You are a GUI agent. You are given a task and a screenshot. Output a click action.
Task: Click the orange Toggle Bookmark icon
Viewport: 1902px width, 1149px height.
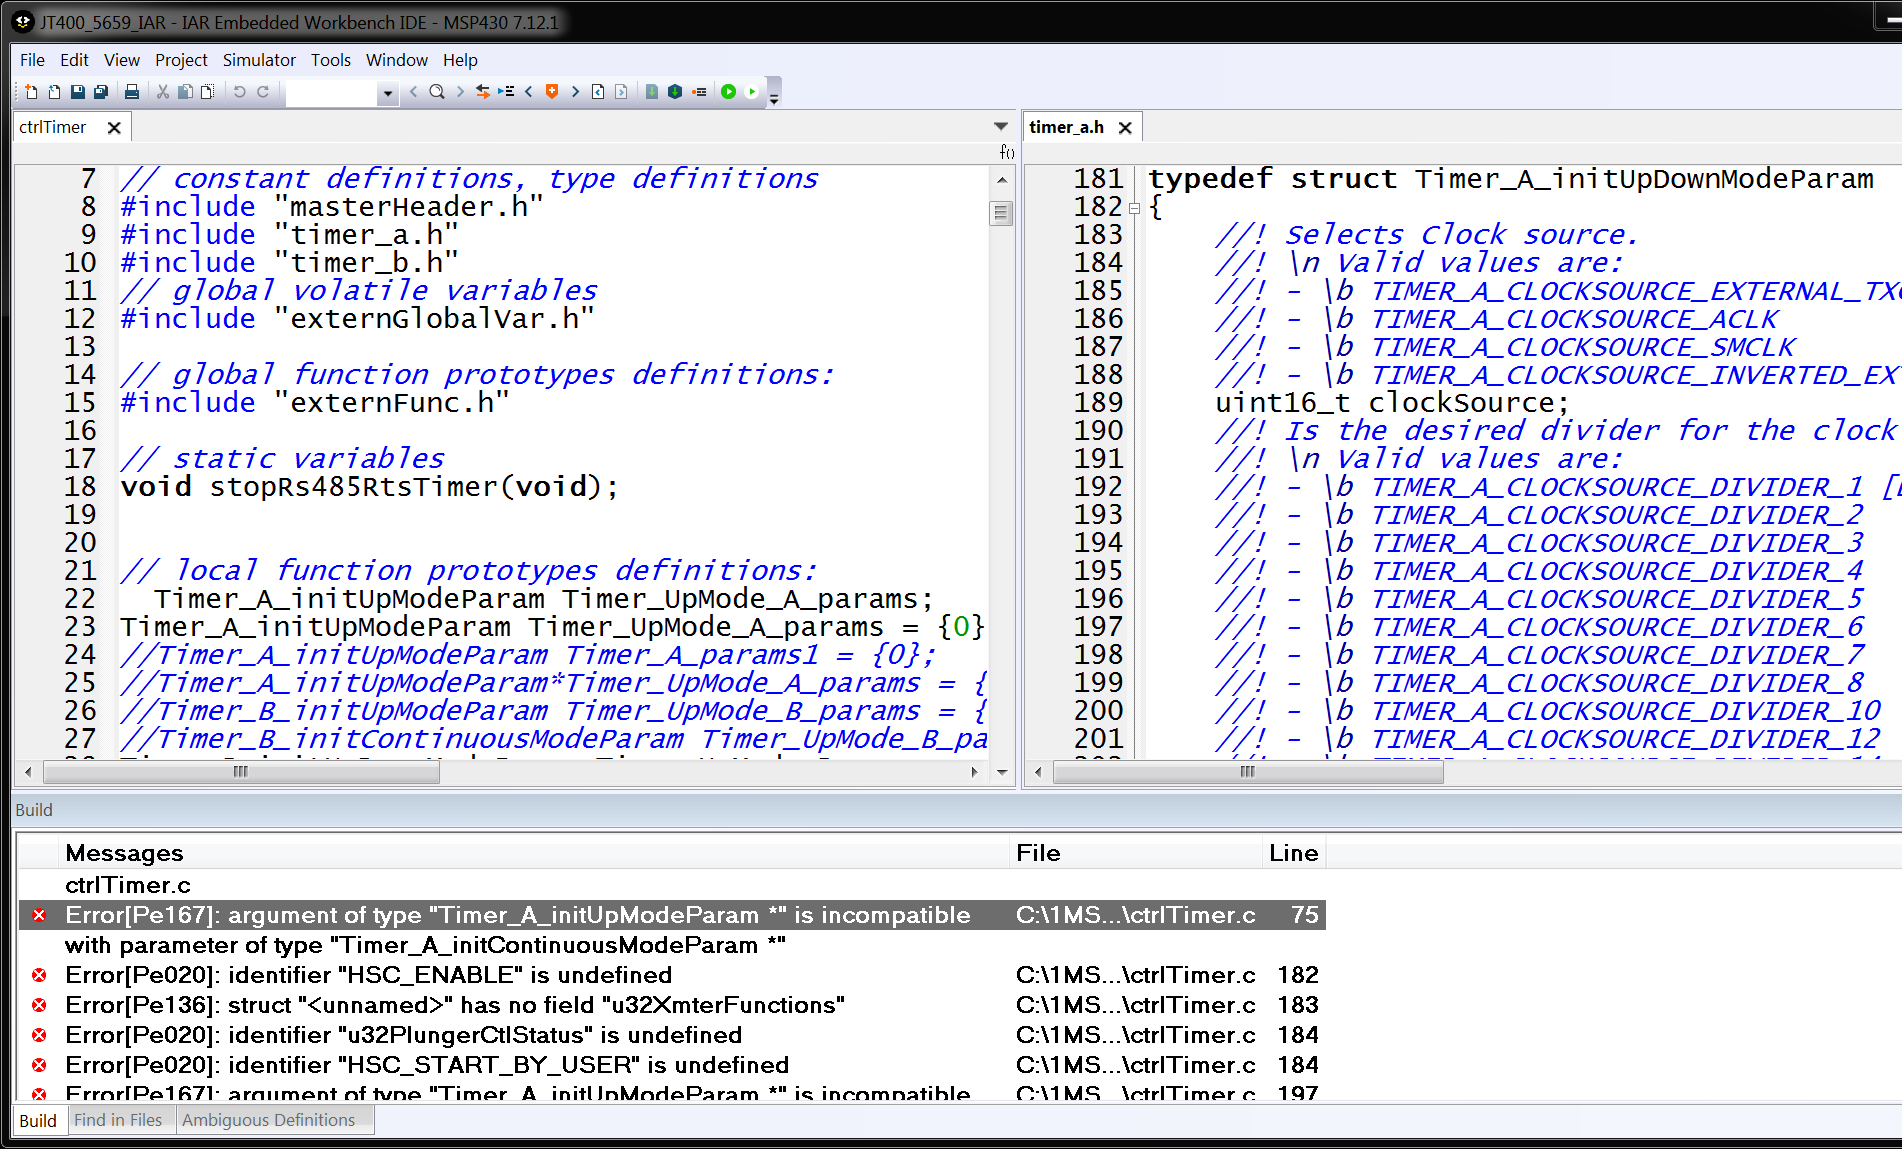click(x=551, y=92)
